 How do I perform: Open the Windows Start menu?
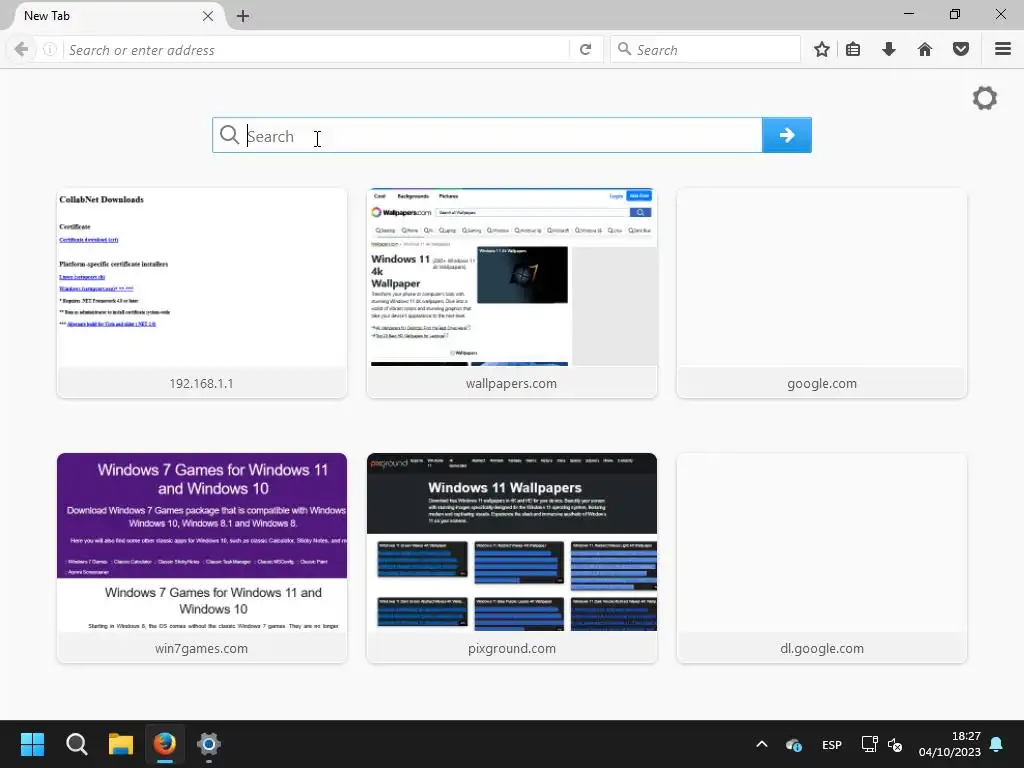[x=32, y=744]
